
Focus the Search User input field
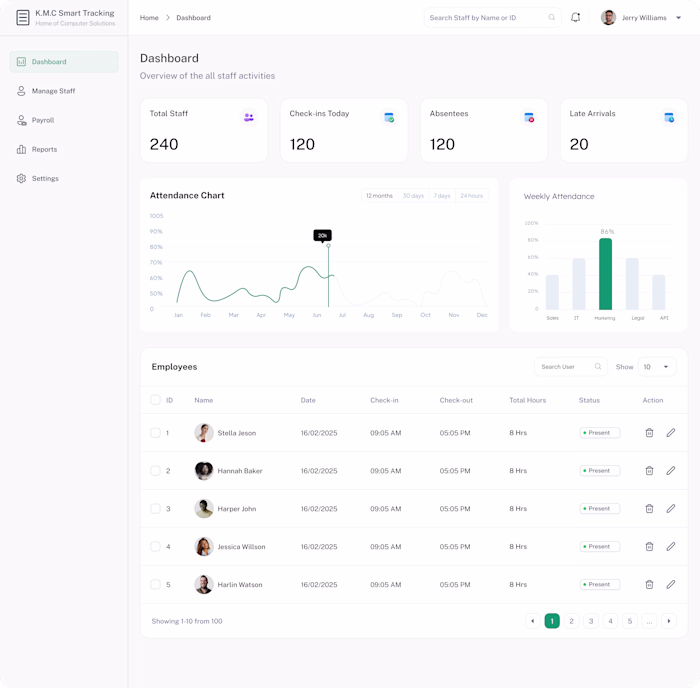571,367
